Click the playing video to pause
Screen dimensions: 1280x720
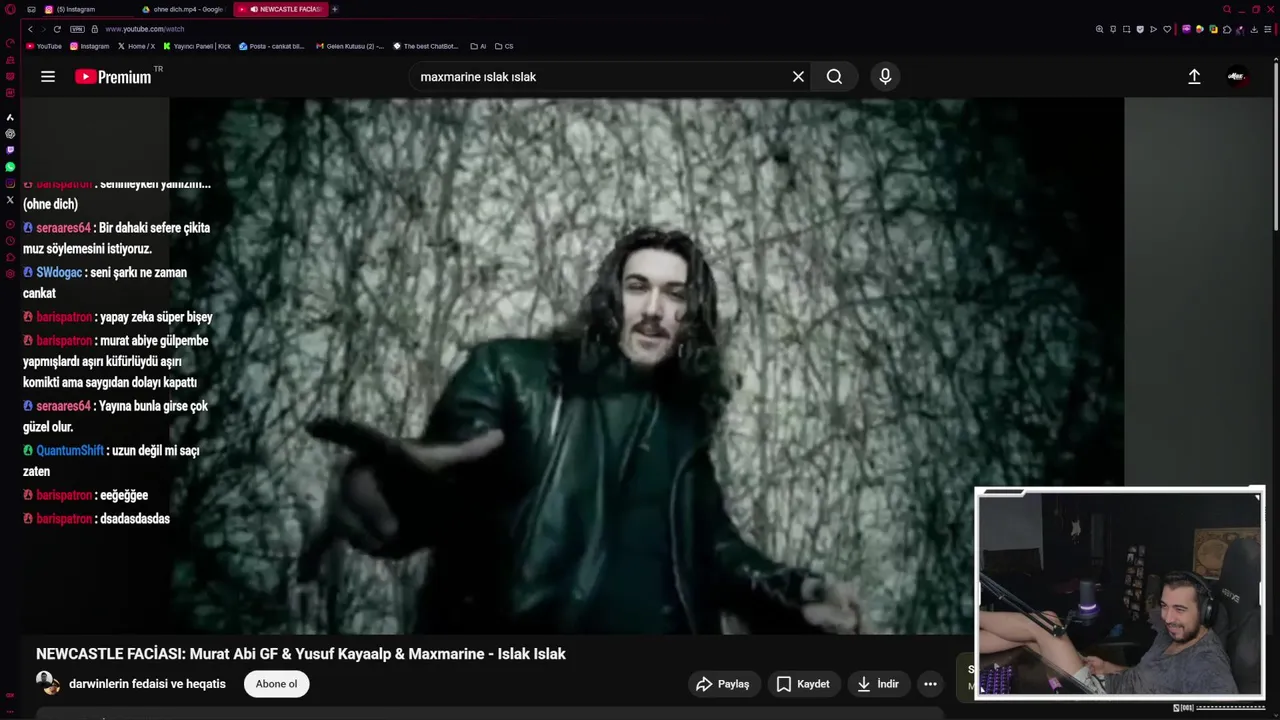click(646, 366)
